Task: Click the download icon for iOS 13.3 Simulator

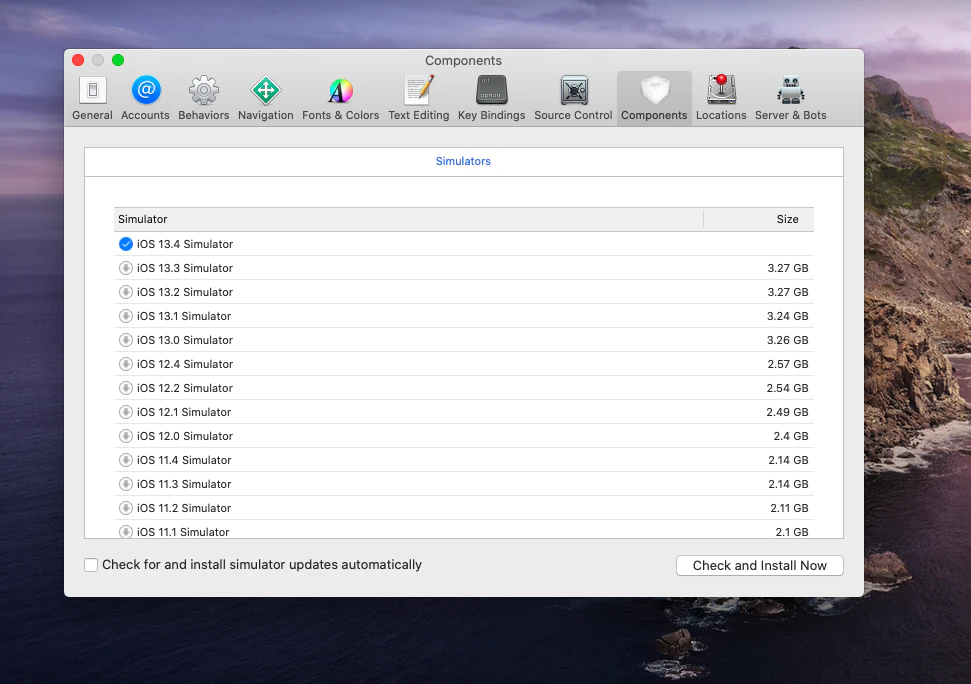Action: [x=126, y=268]
